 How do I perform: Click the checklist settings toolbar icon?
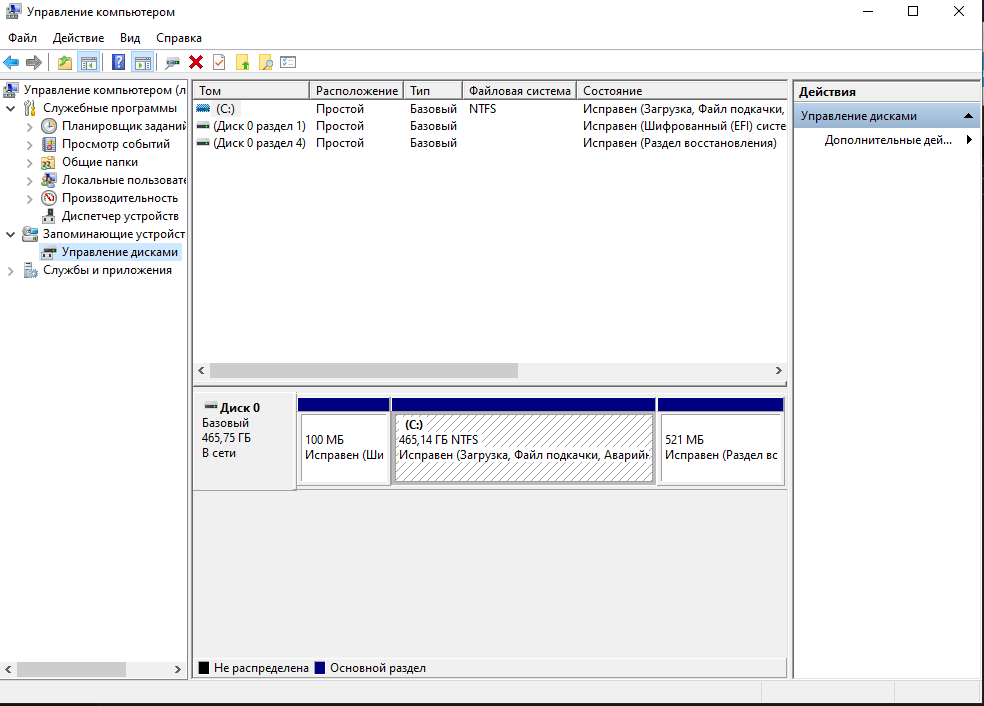point(288,62)
